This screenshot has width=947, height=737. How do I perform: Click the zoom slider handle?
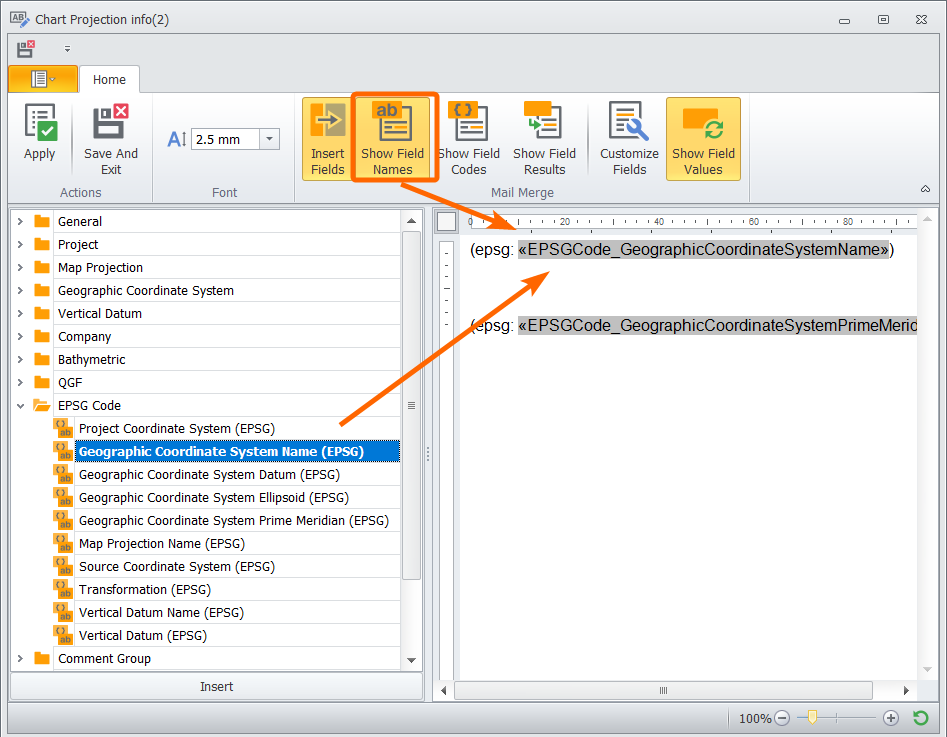(x=812, y=718)
